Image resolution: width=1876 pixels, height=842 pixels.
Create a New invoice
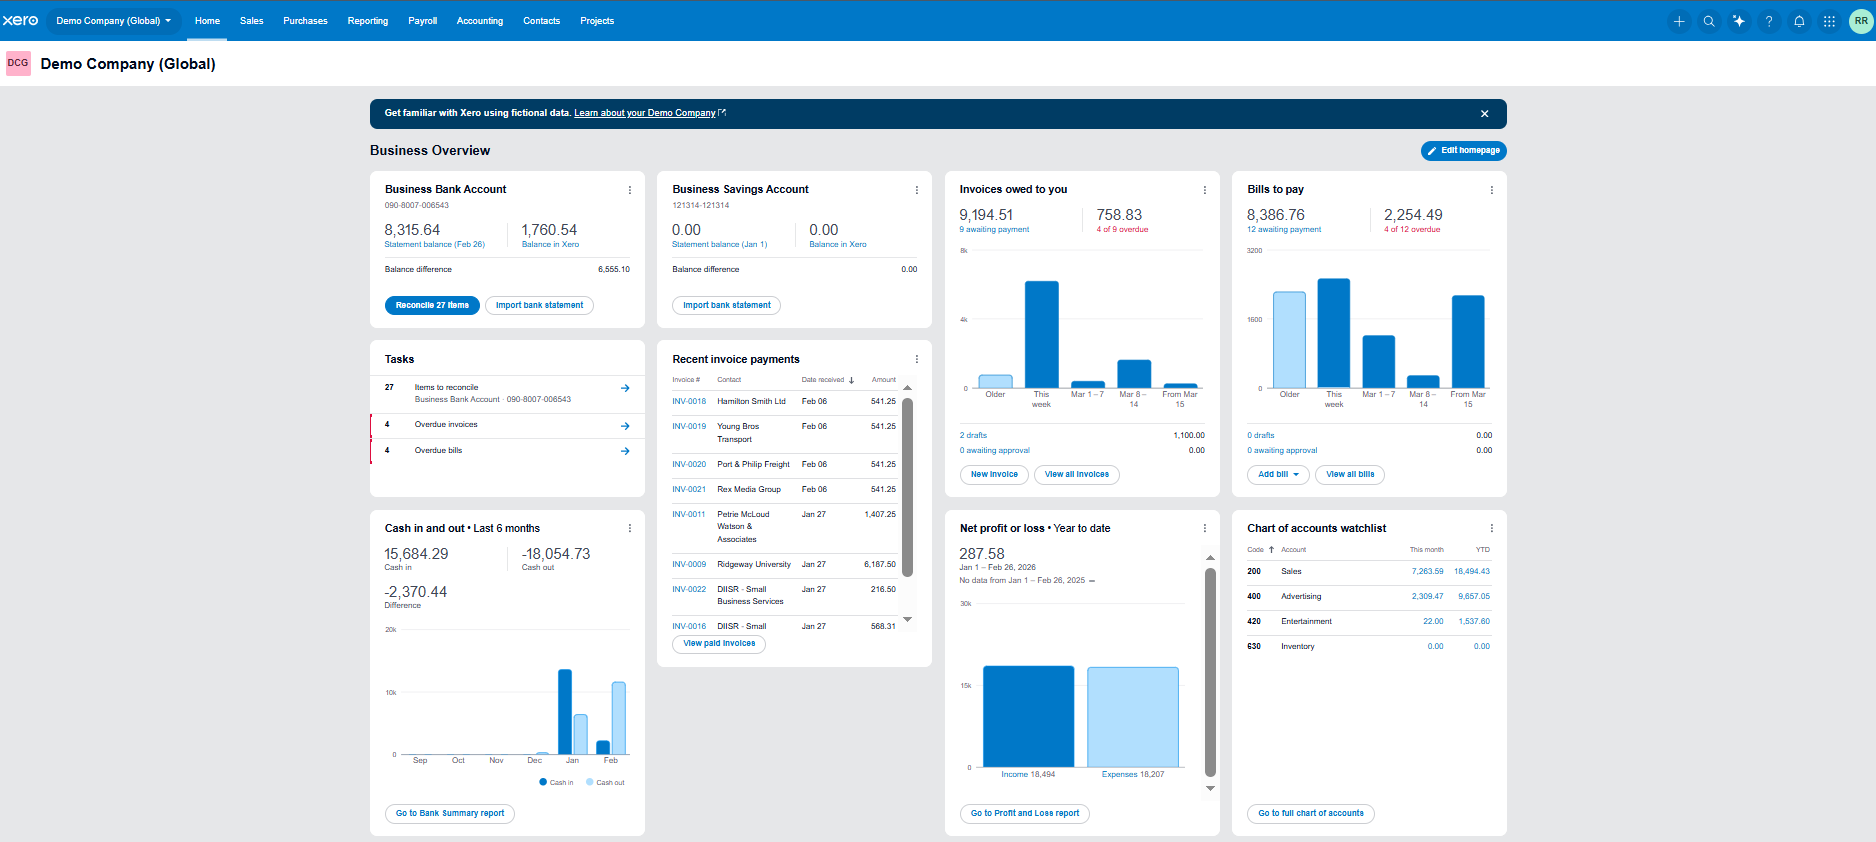click(x=994, y=475)
